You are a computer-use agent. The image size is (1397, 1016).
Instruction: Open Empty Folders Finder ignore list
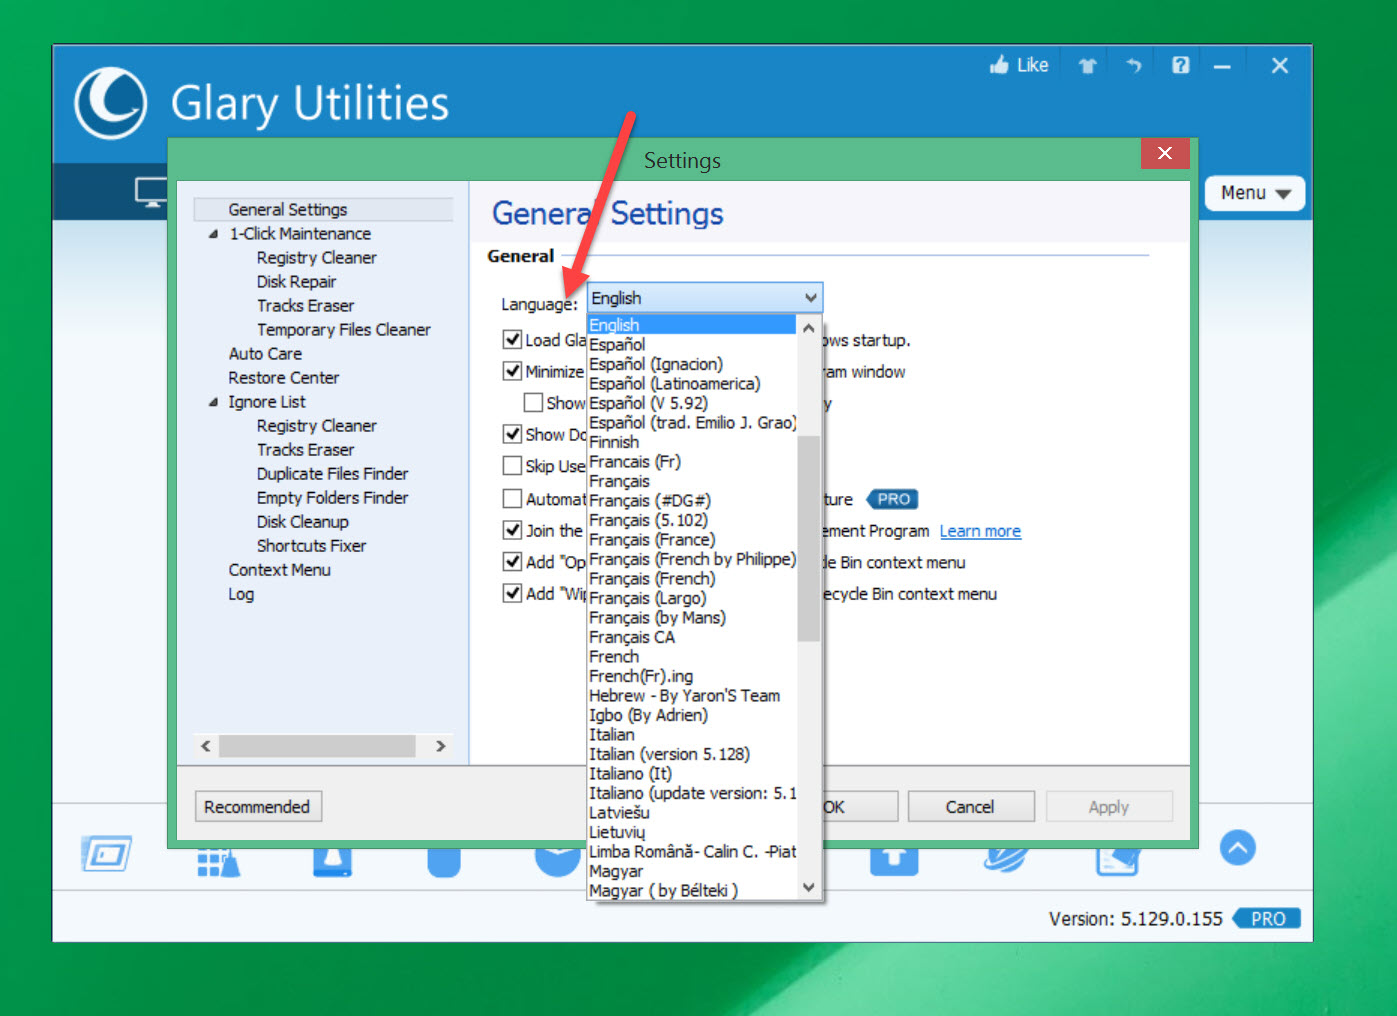pyautogui.click(x=332, y=498)
